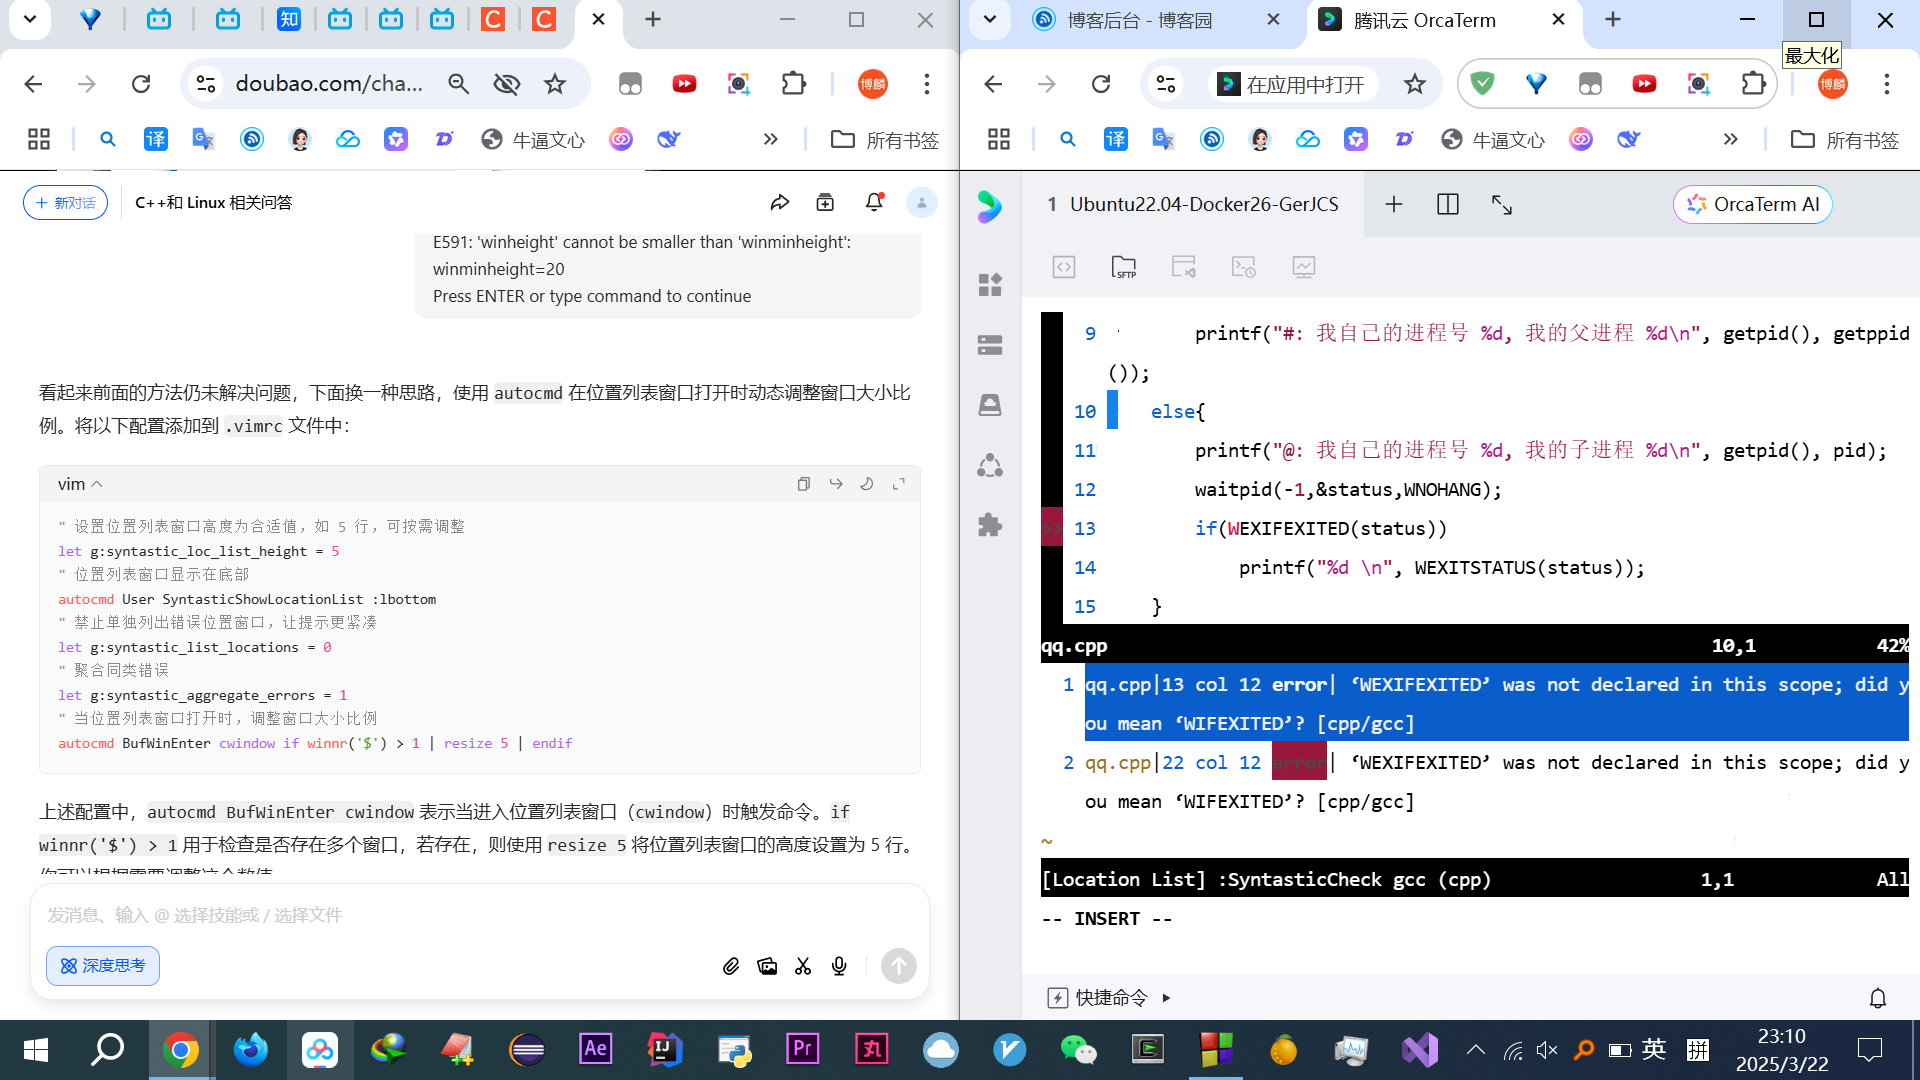Reload the Doubao page
This screenshot has width=1920, height=1080.
pyautogui.click(x=141, y=84)
